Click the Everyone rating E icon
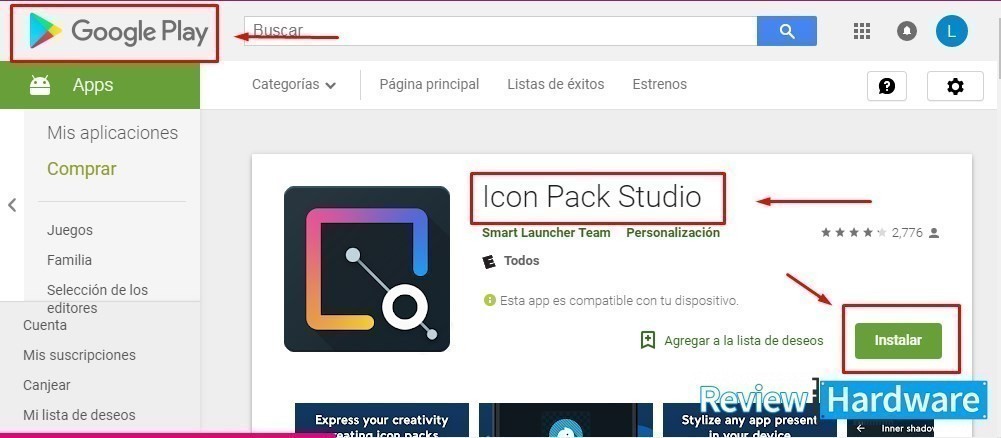 (490, 261)
